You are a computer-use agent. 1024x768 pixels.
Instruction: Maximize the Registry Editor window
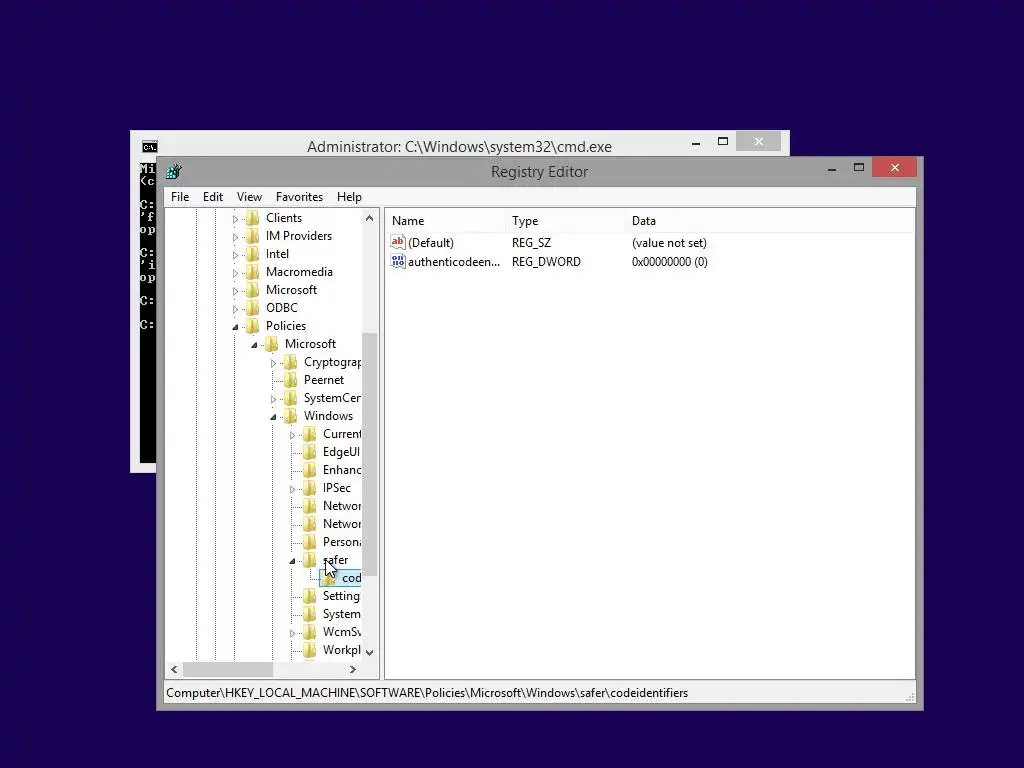click(x=859, y=168)
